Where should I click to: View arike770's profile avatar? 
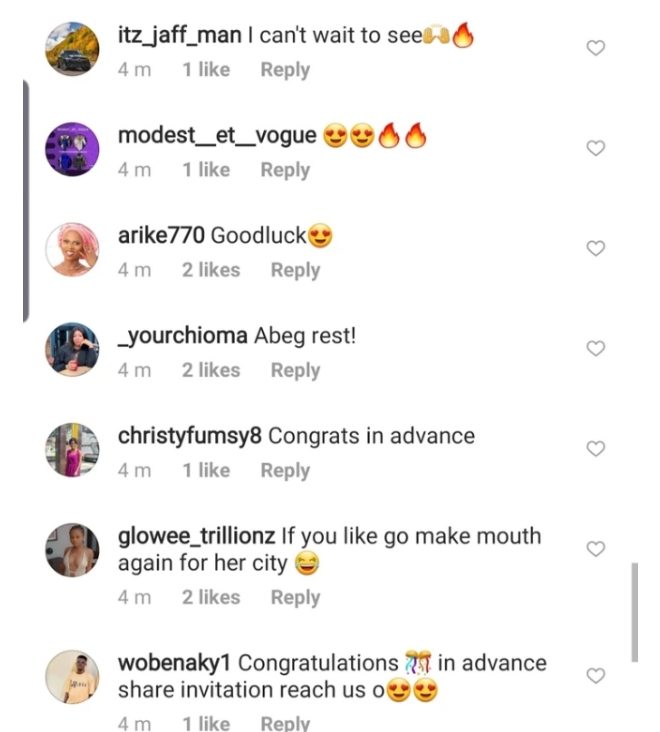click(73, 248)
